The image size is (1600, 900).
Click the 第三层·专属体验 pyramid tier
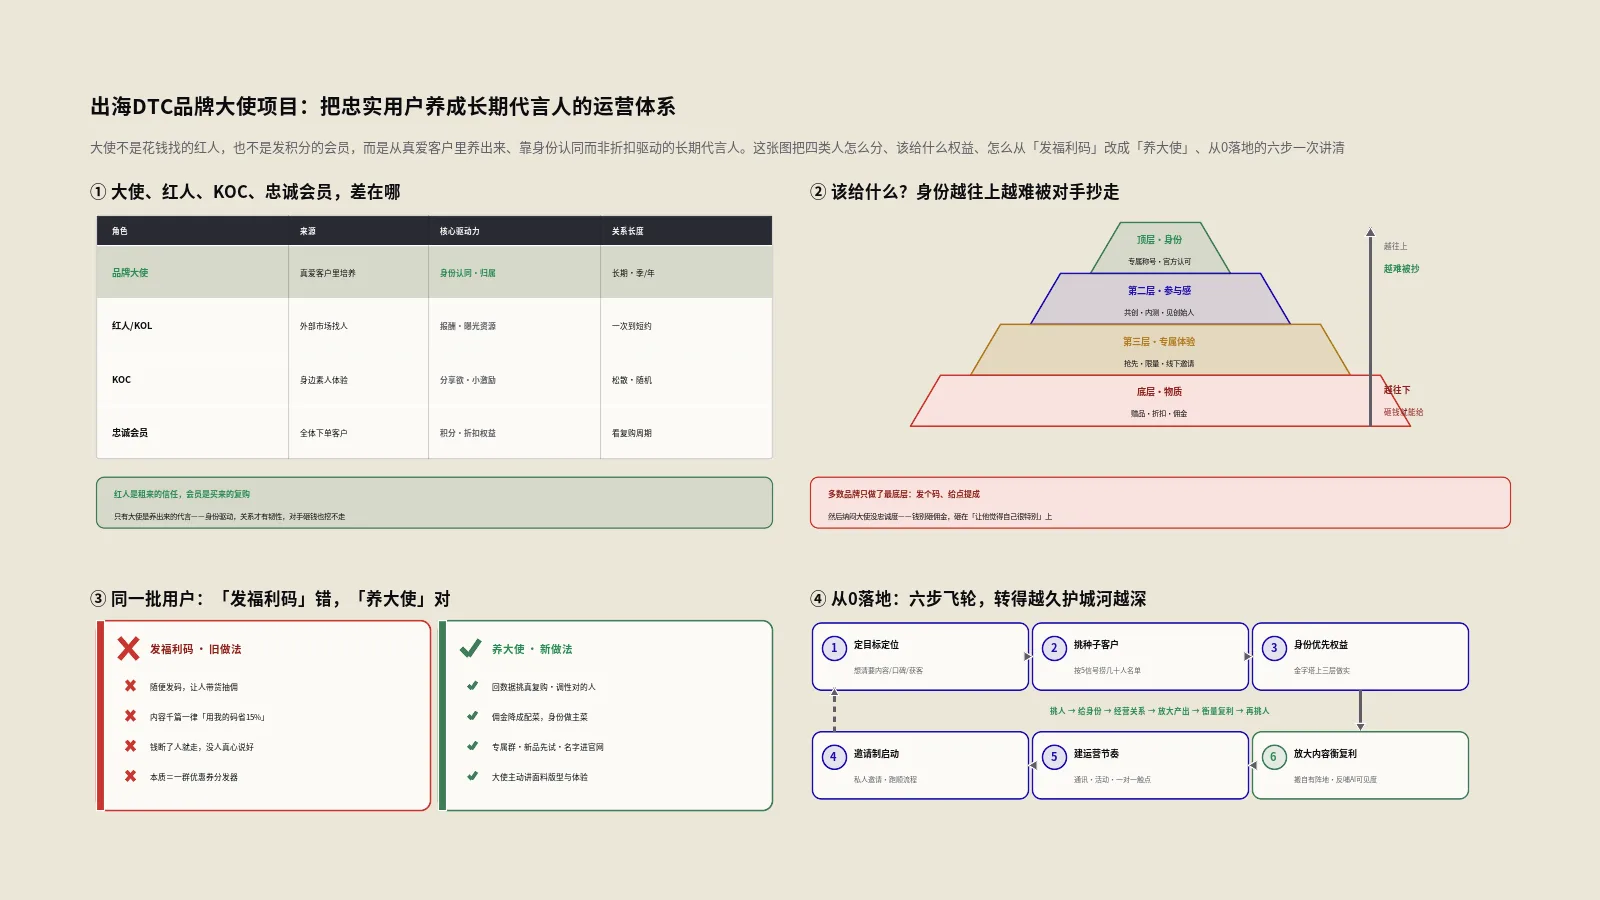[1160, 350]
